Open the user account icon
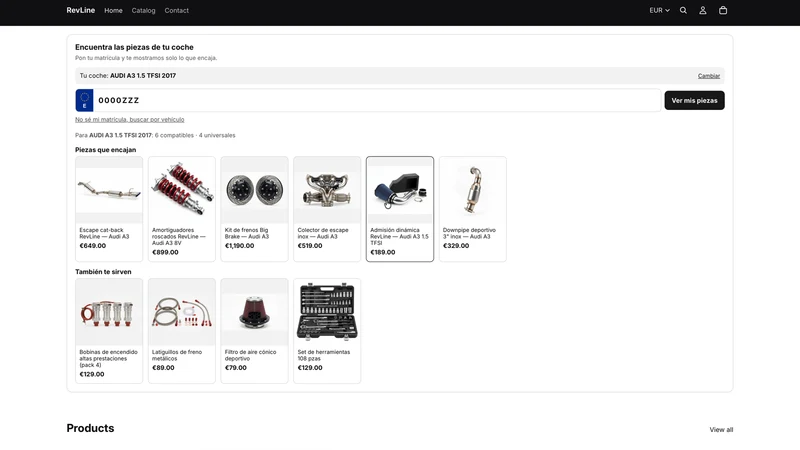This screenshot has height=450, width=800. click(703, 10)
